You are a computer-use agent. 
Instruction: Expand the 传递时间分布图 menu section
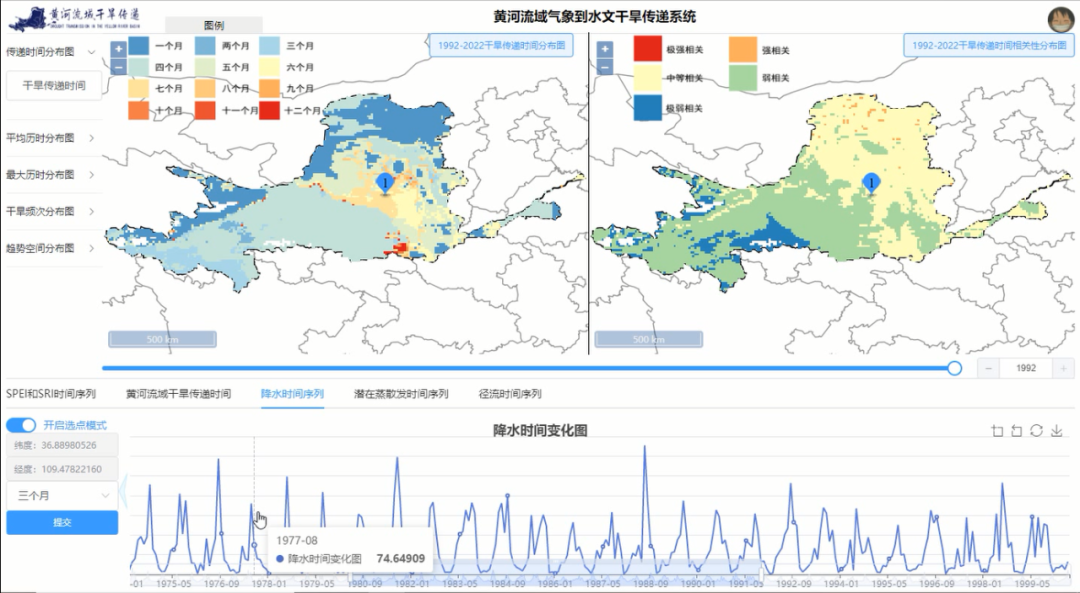coord(52,52)
